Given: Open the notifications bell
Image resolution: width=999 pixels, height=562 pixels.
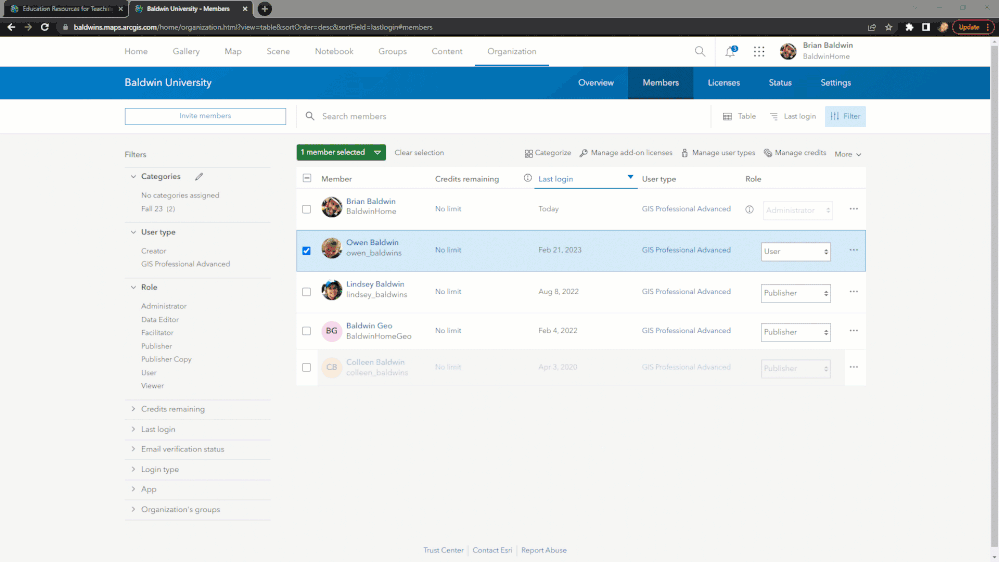Looking at the screenshot, I should point(730,52).
